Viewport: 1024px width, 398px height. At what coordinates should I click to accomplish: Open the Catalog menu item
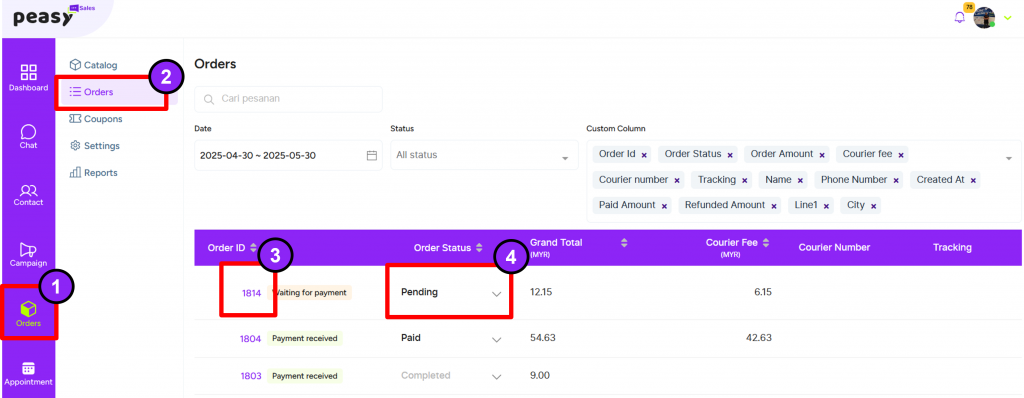pos(93,65)
